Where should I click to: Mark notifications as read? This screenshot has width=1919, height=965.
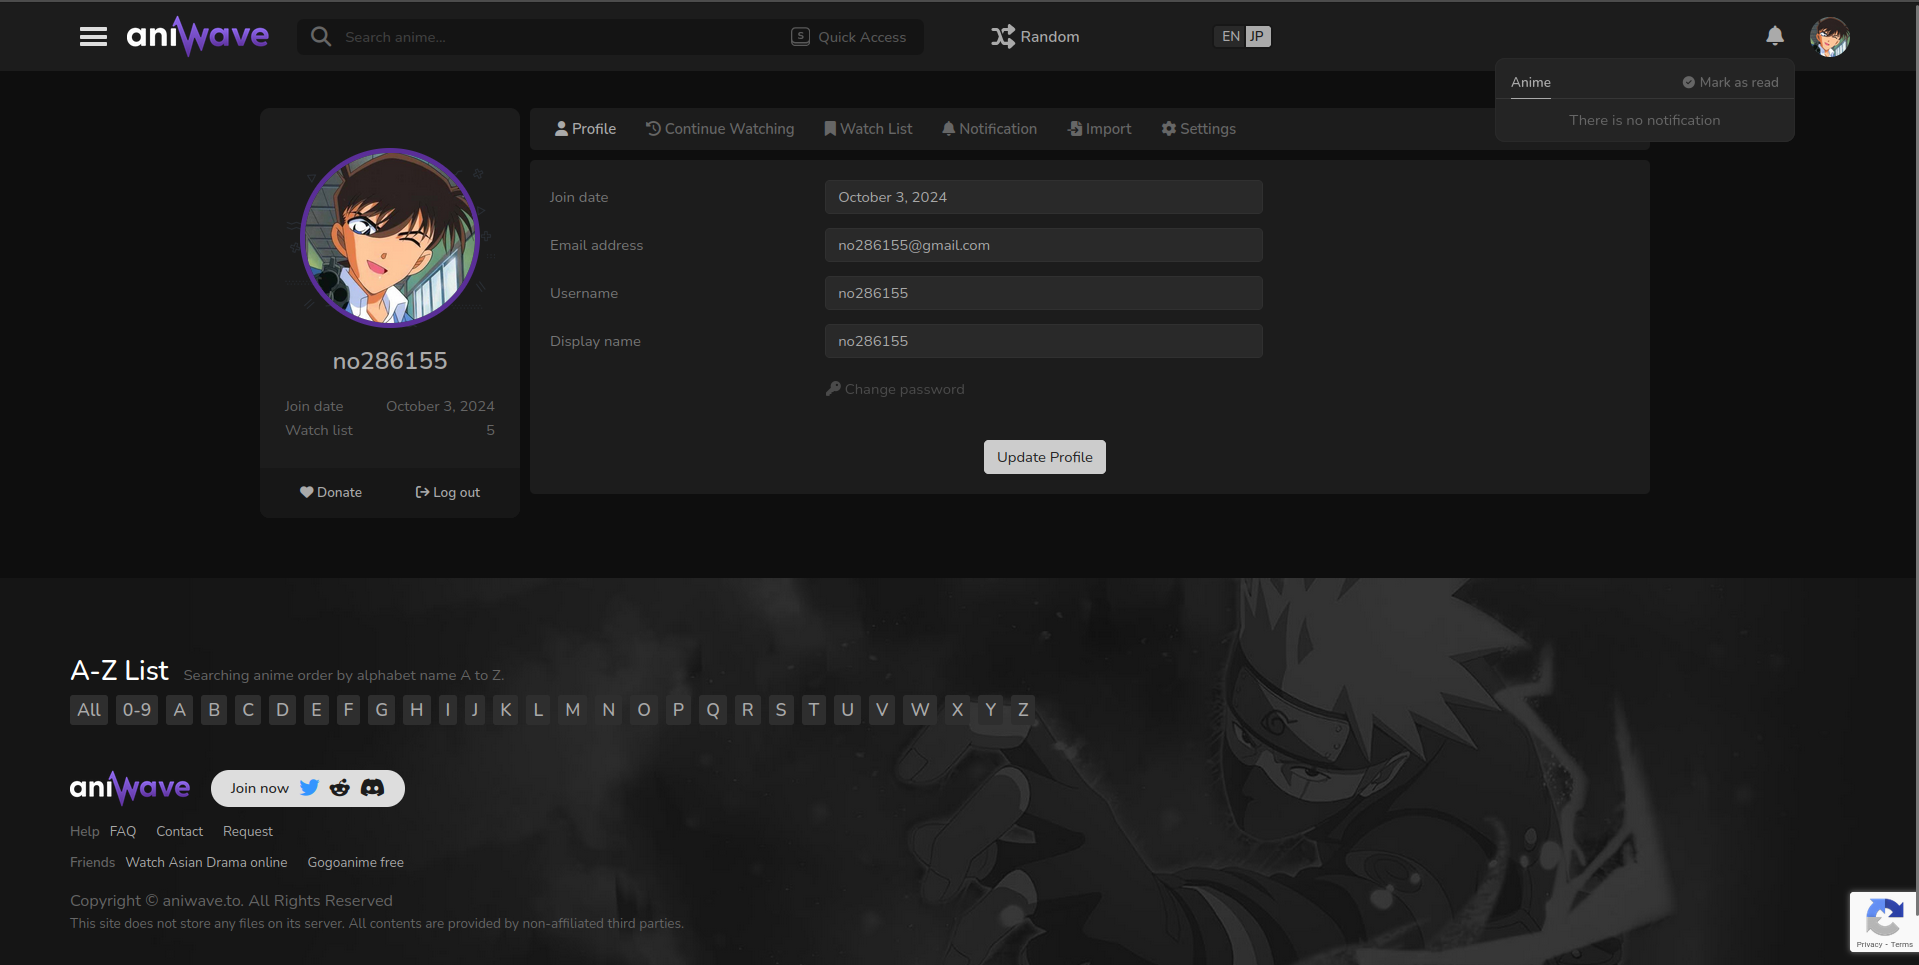click(1730, 83)
